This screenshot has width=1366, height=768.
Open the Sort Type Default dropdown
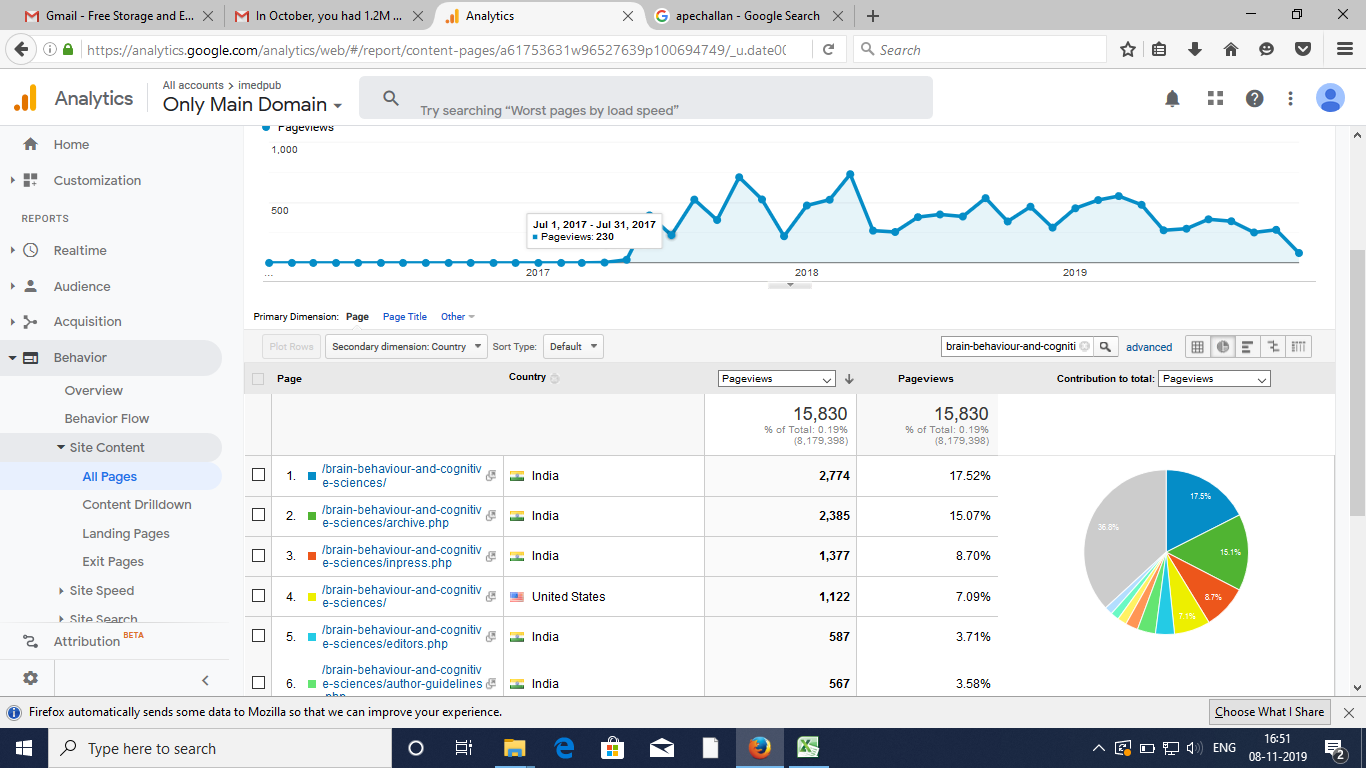(573, 347)
